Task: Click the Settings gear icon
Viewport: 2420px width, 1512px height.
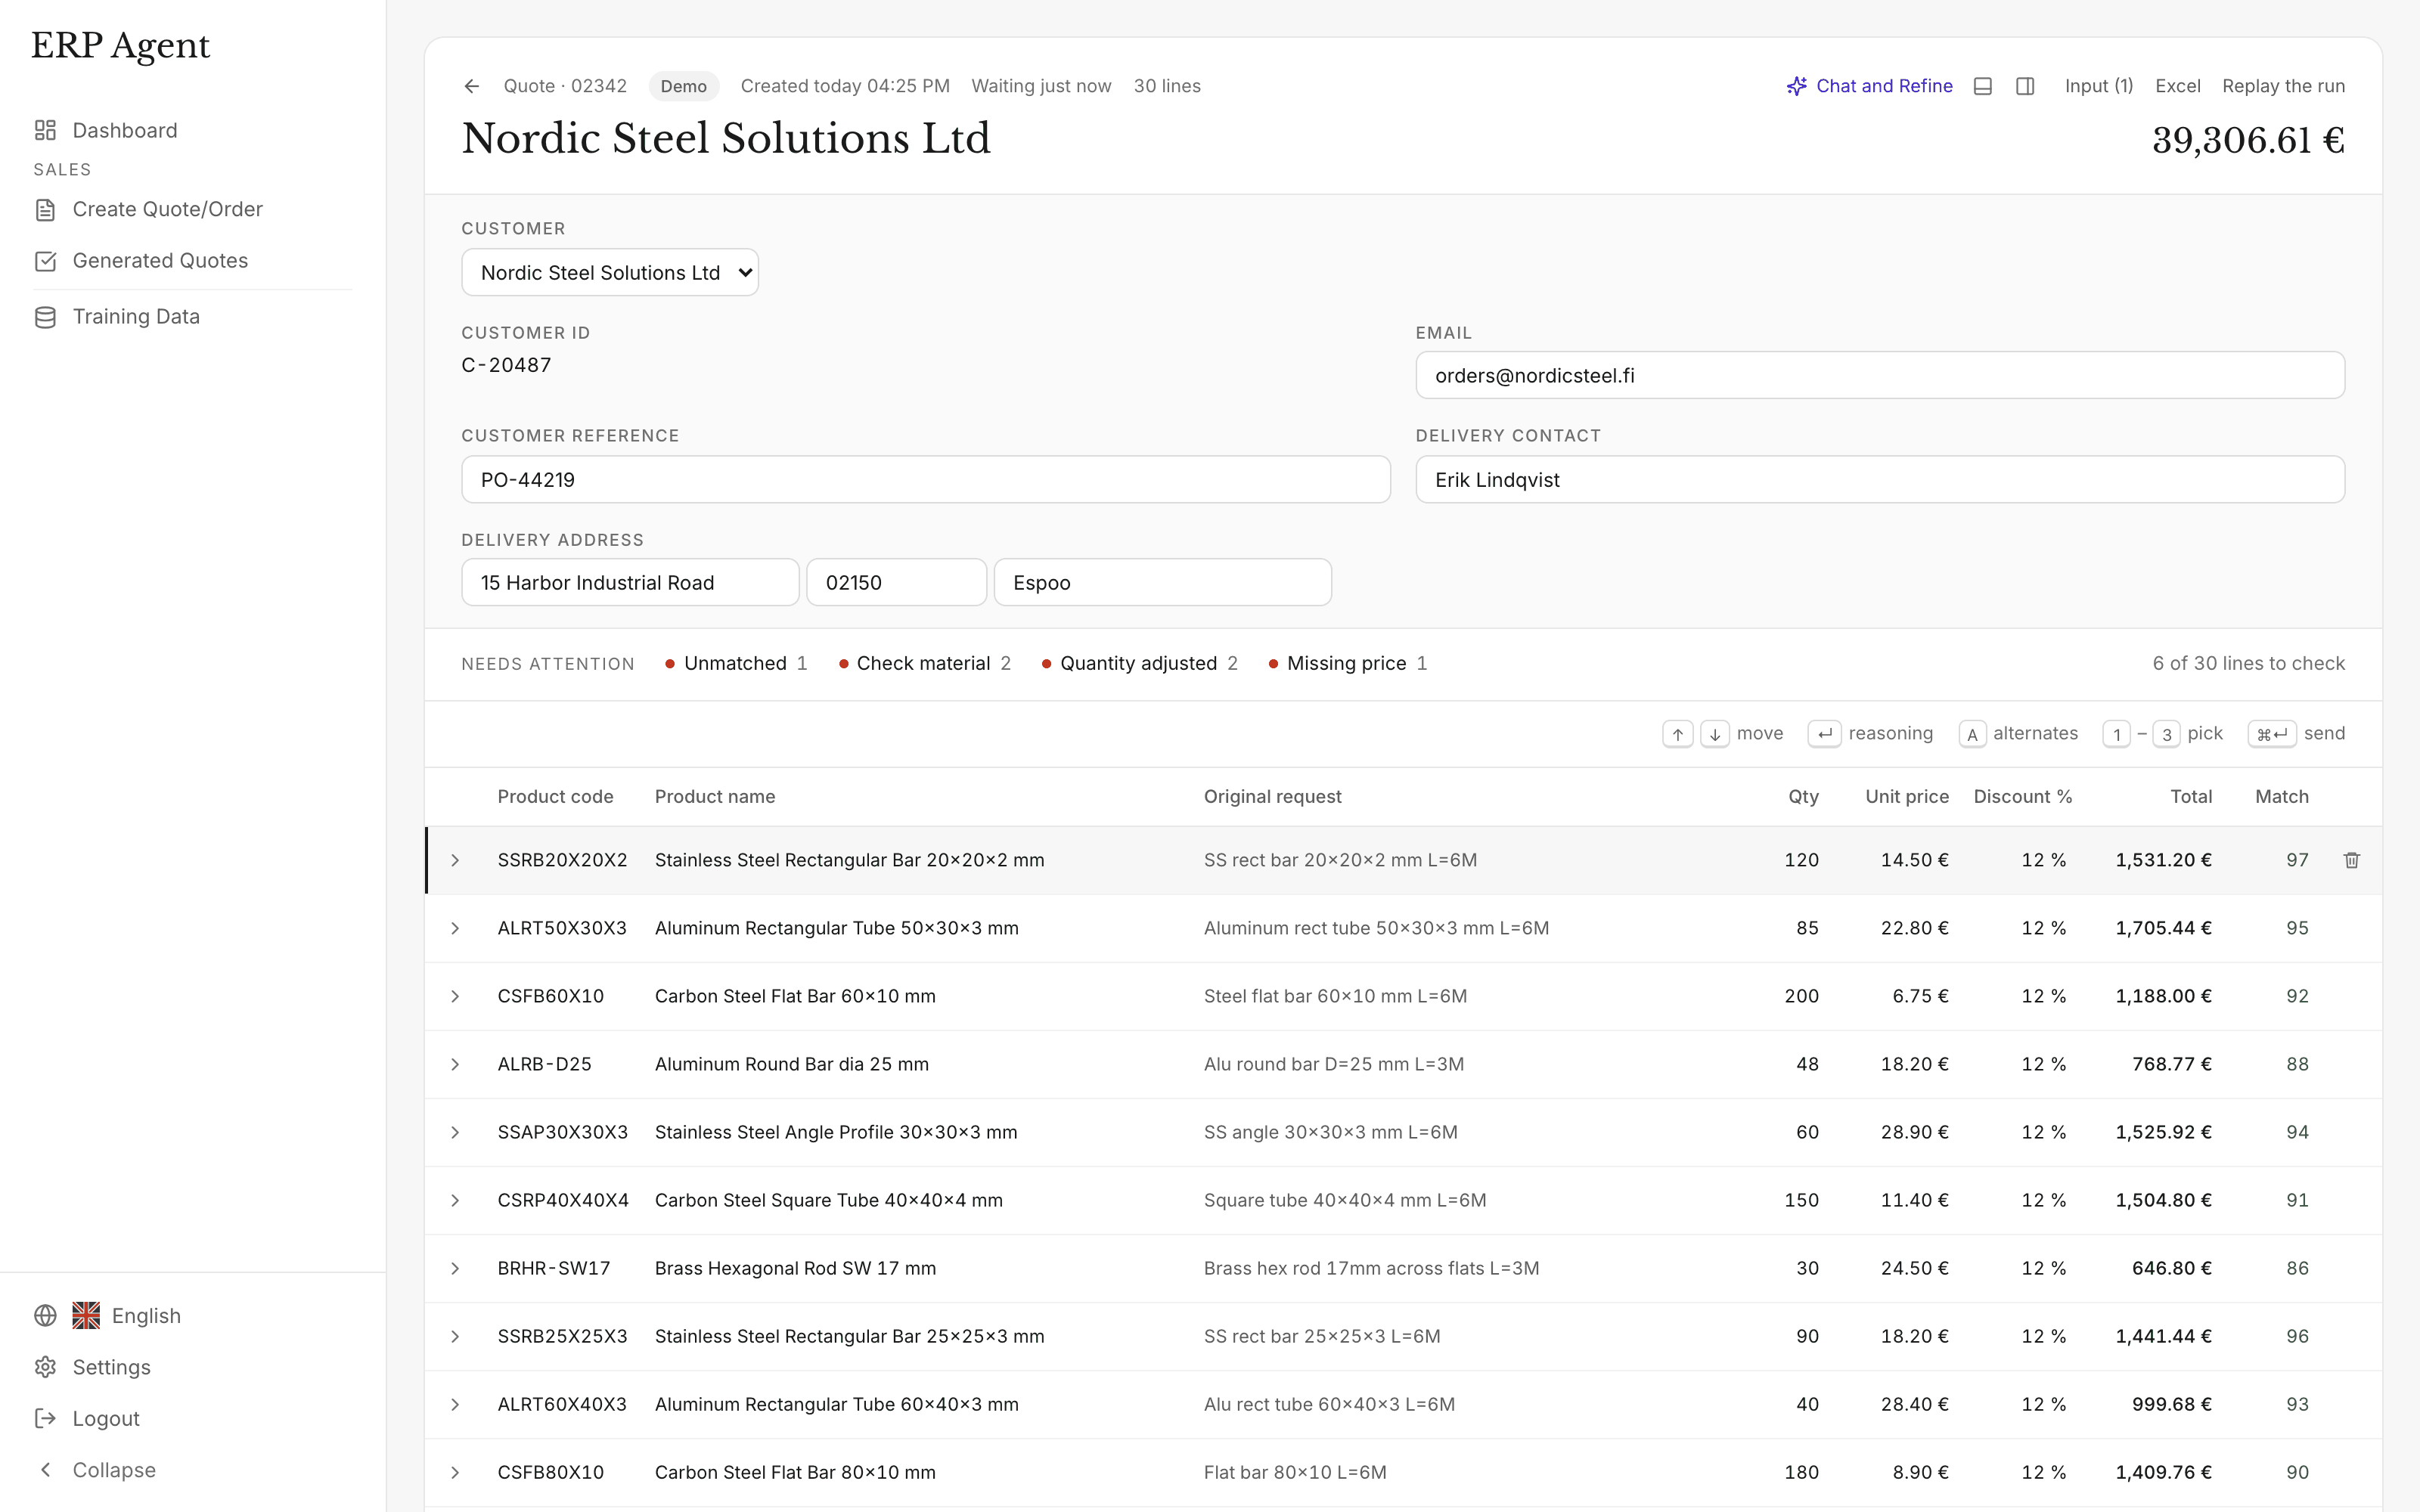Action: coord(45,1367)
